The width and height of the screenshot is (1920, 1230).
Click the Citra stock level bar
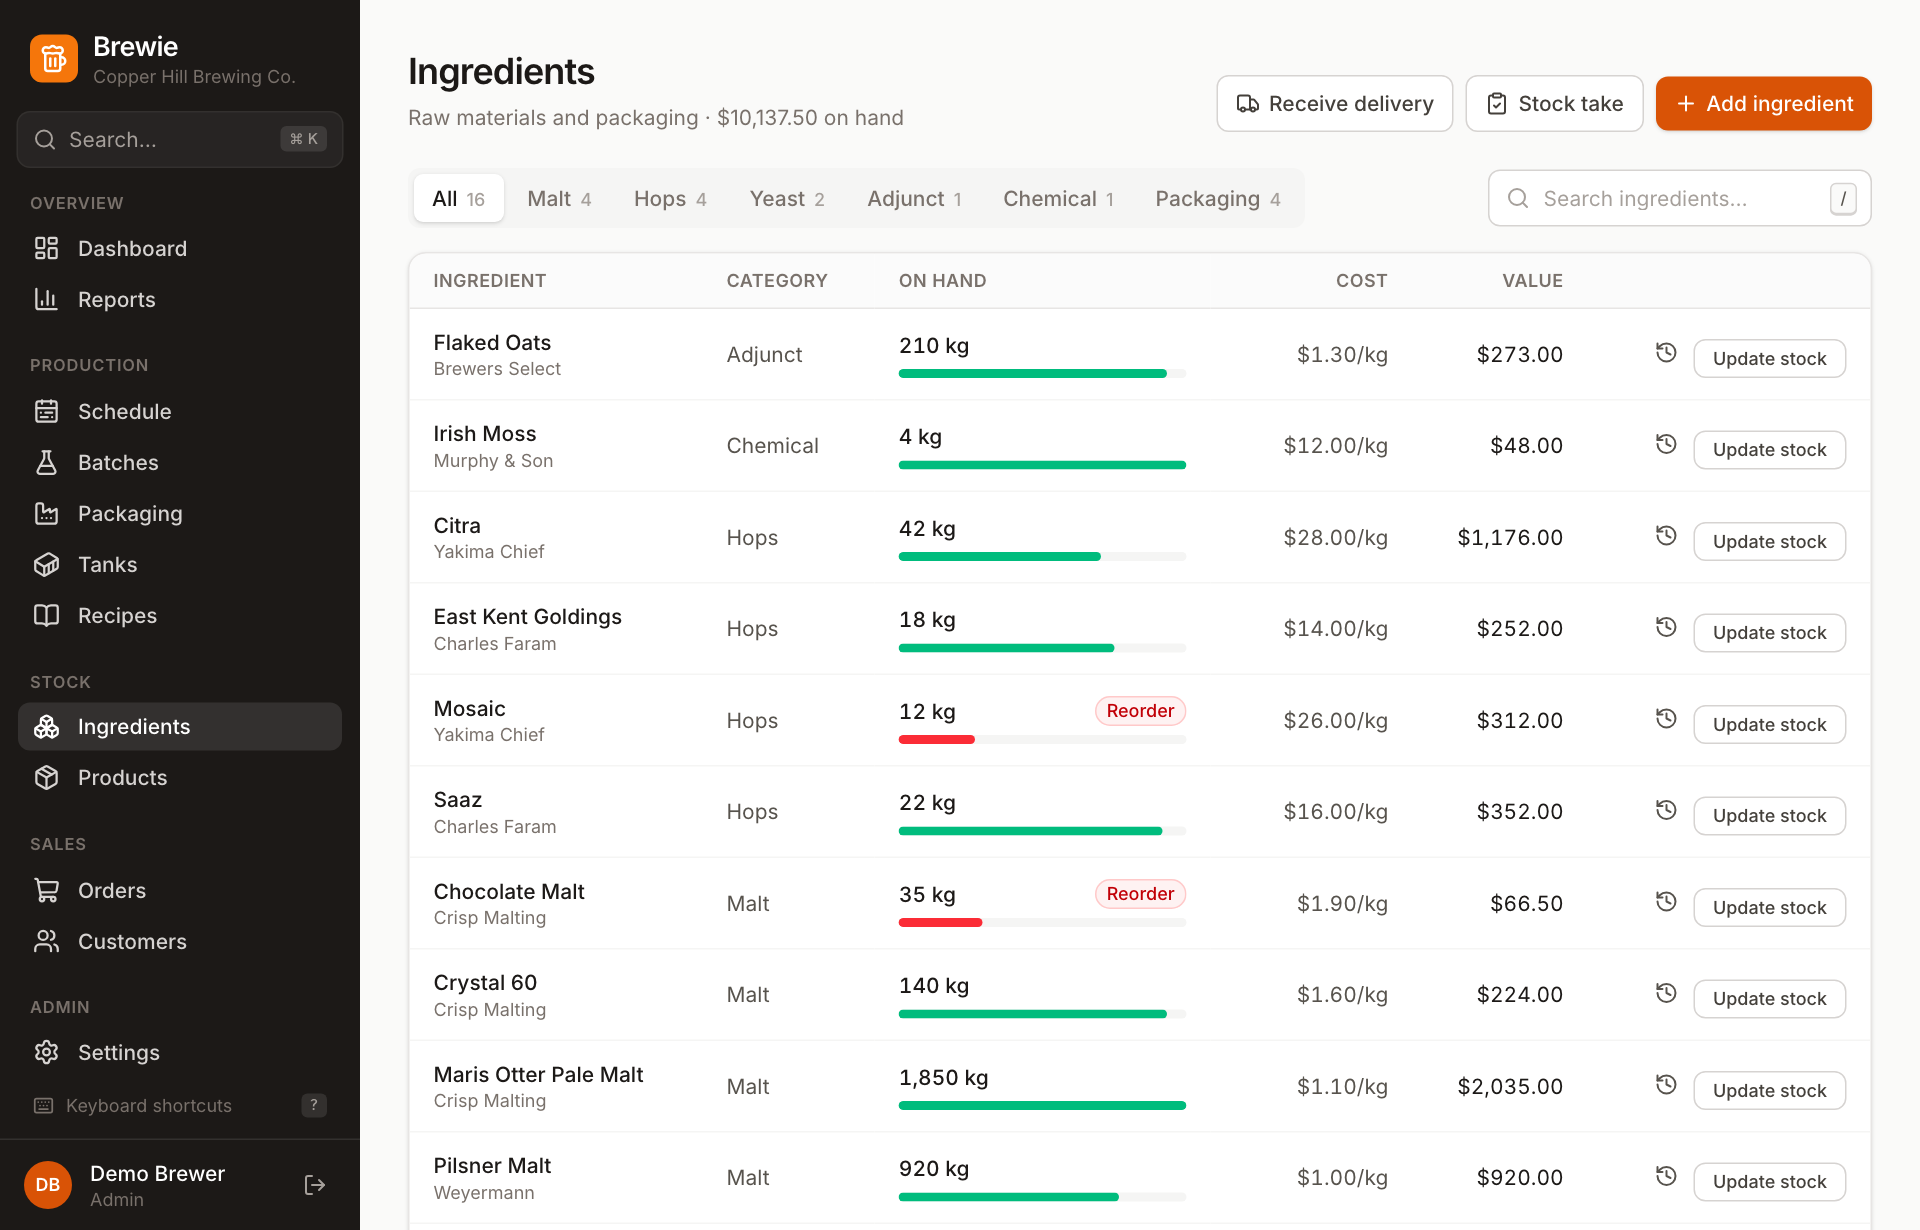coord(1042,556)
